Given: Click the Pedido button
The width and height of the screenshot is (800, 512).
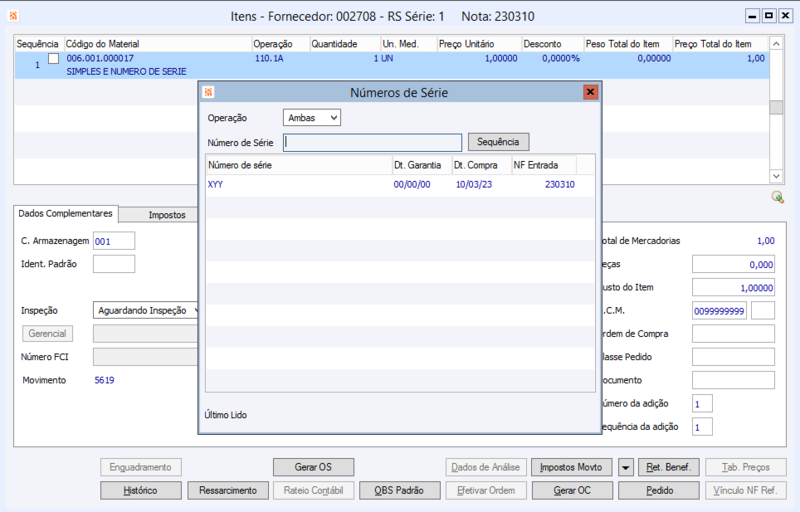Looking at the screenshot, I should (659, 491).
